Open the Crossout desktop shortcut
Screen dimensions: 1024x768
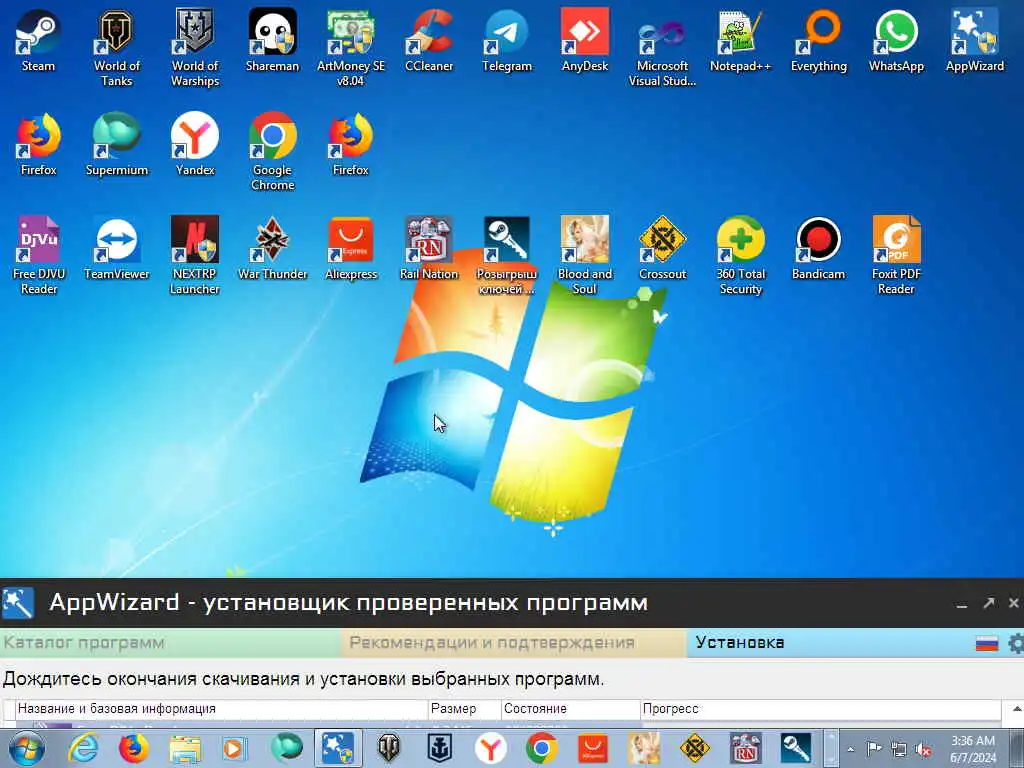pyautogui.click(x=662, y=248)
